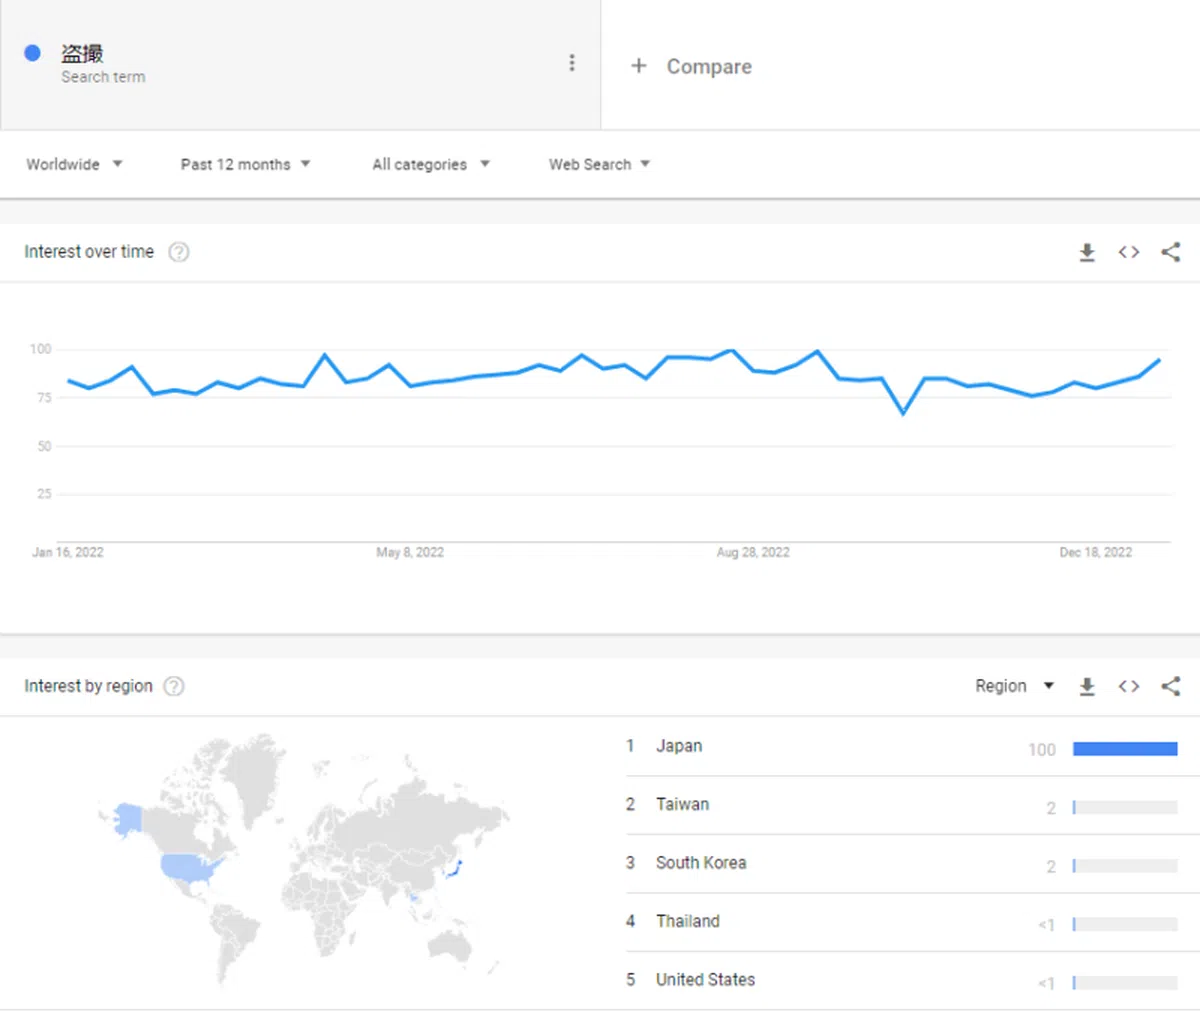This screenshot has height=1012, width=1200.
Task: Share the Interest over time chart
Action: (1171, 252)
